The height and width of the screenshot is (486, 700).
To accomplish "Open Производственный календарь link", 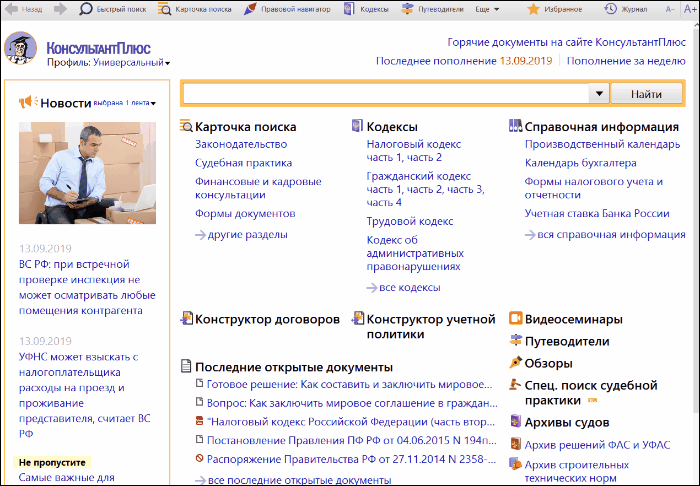I will (602, 144).
